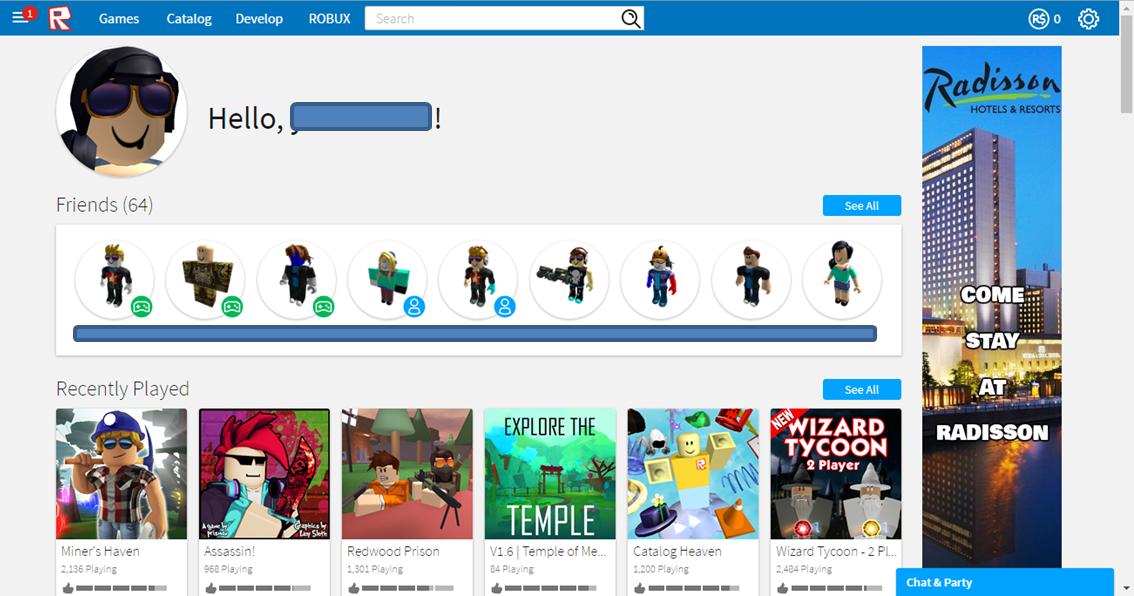Open blonde friend avatar in teal shirt

point(388,280)
